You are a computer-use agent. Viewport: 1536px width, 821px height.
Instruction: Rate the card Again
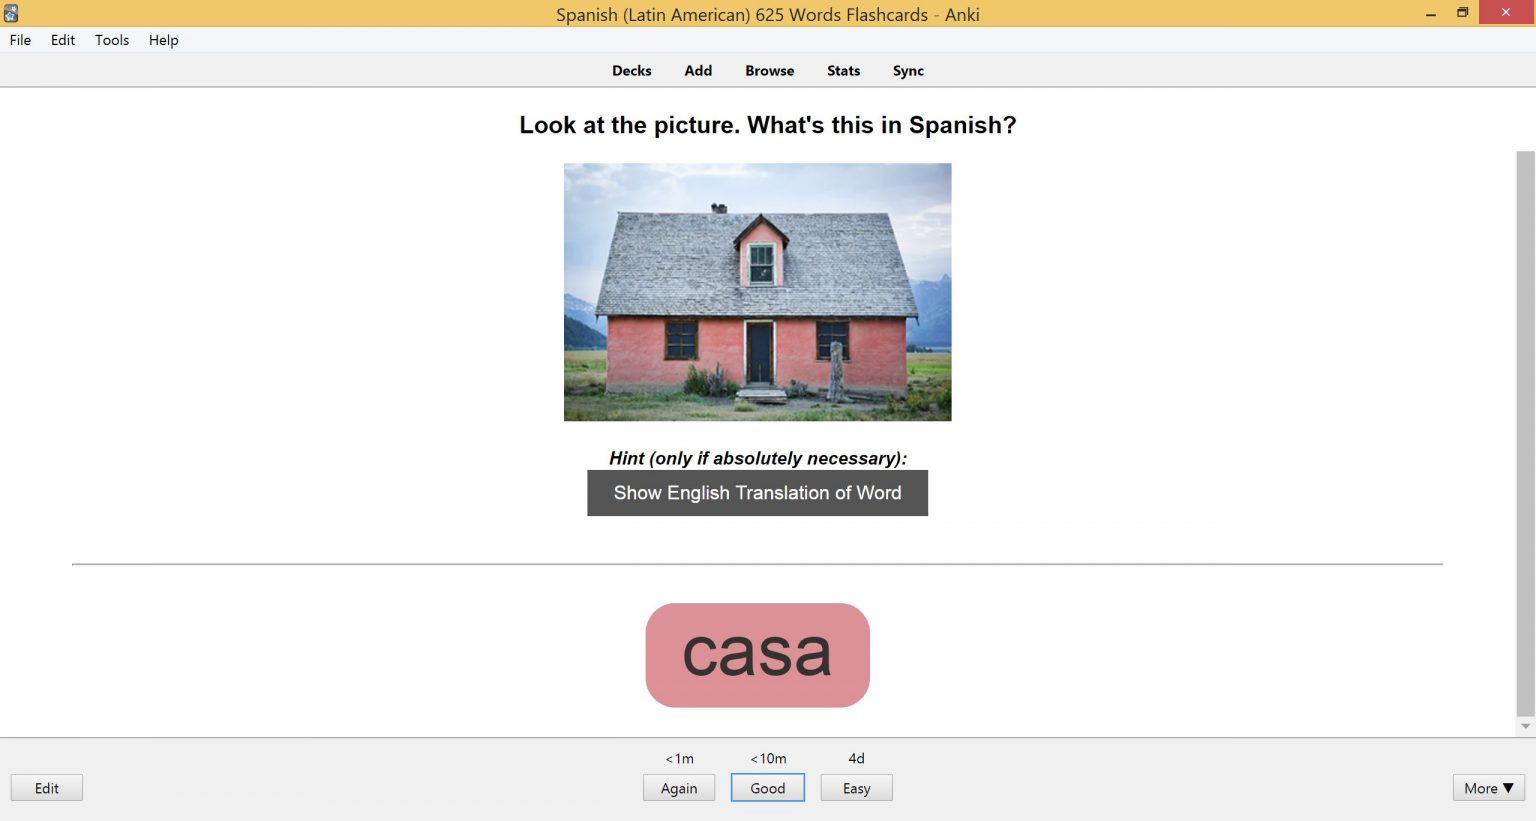[679, 788]
